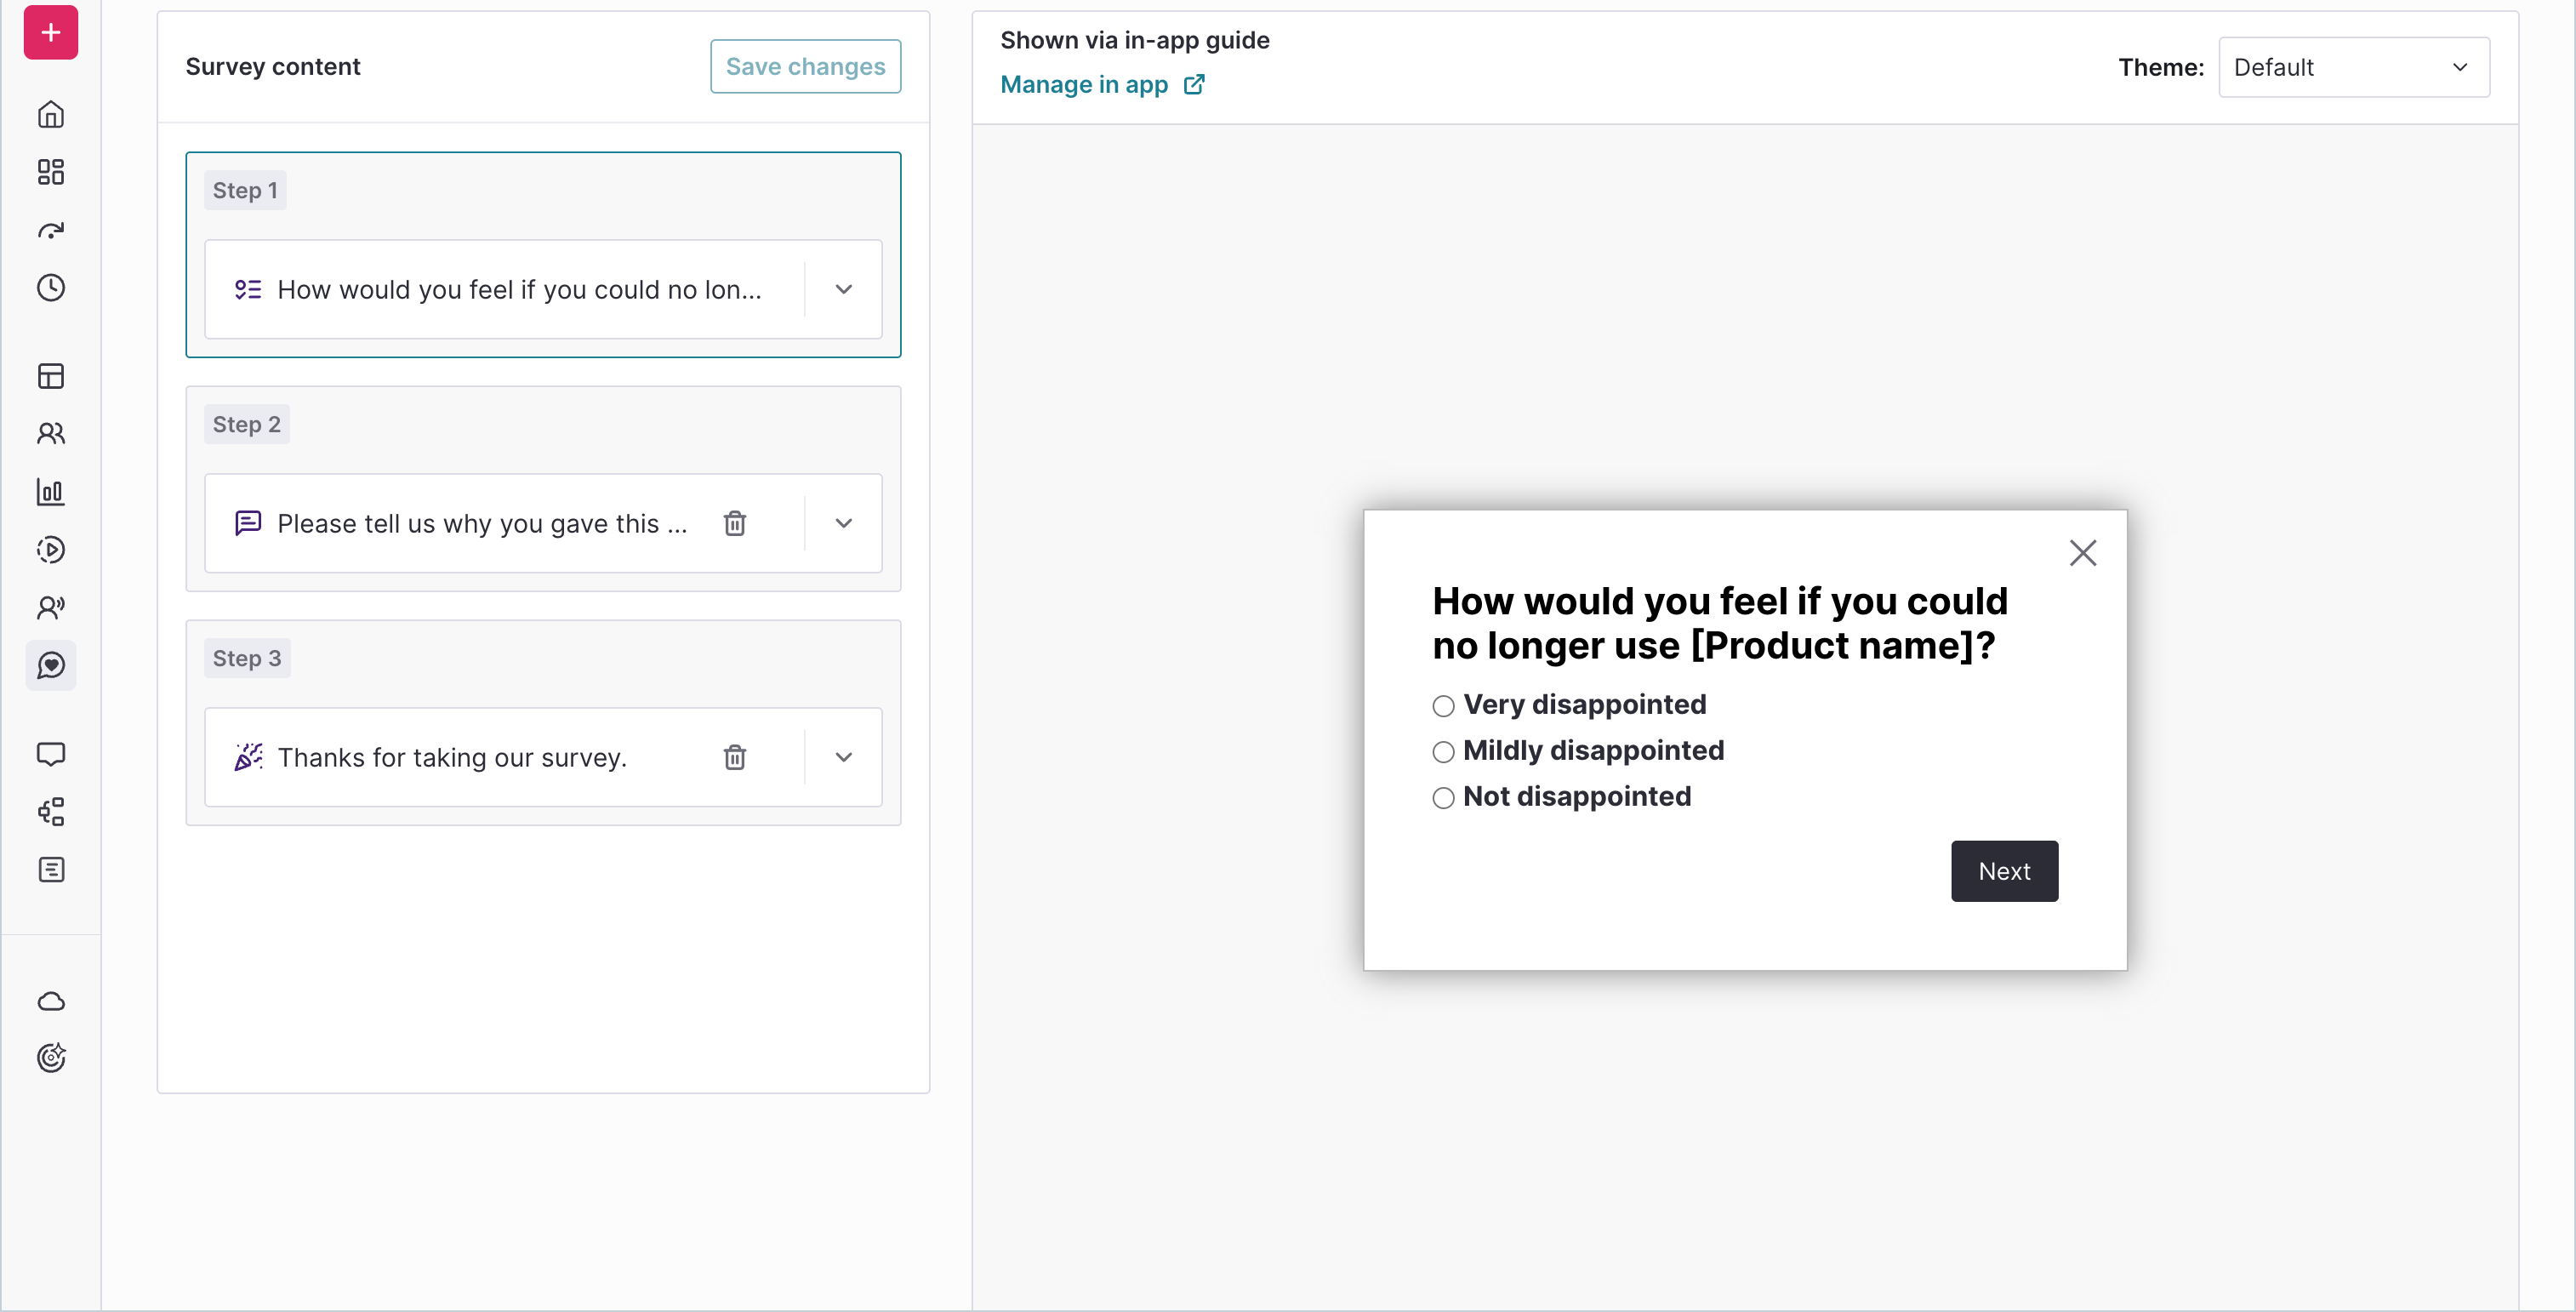Open the speaking user icon

51,607
